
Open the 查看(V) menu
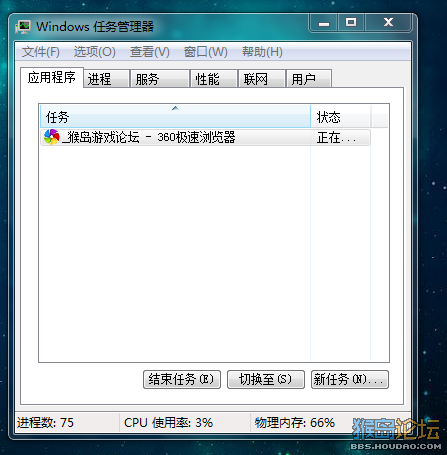tap(150, 52)
